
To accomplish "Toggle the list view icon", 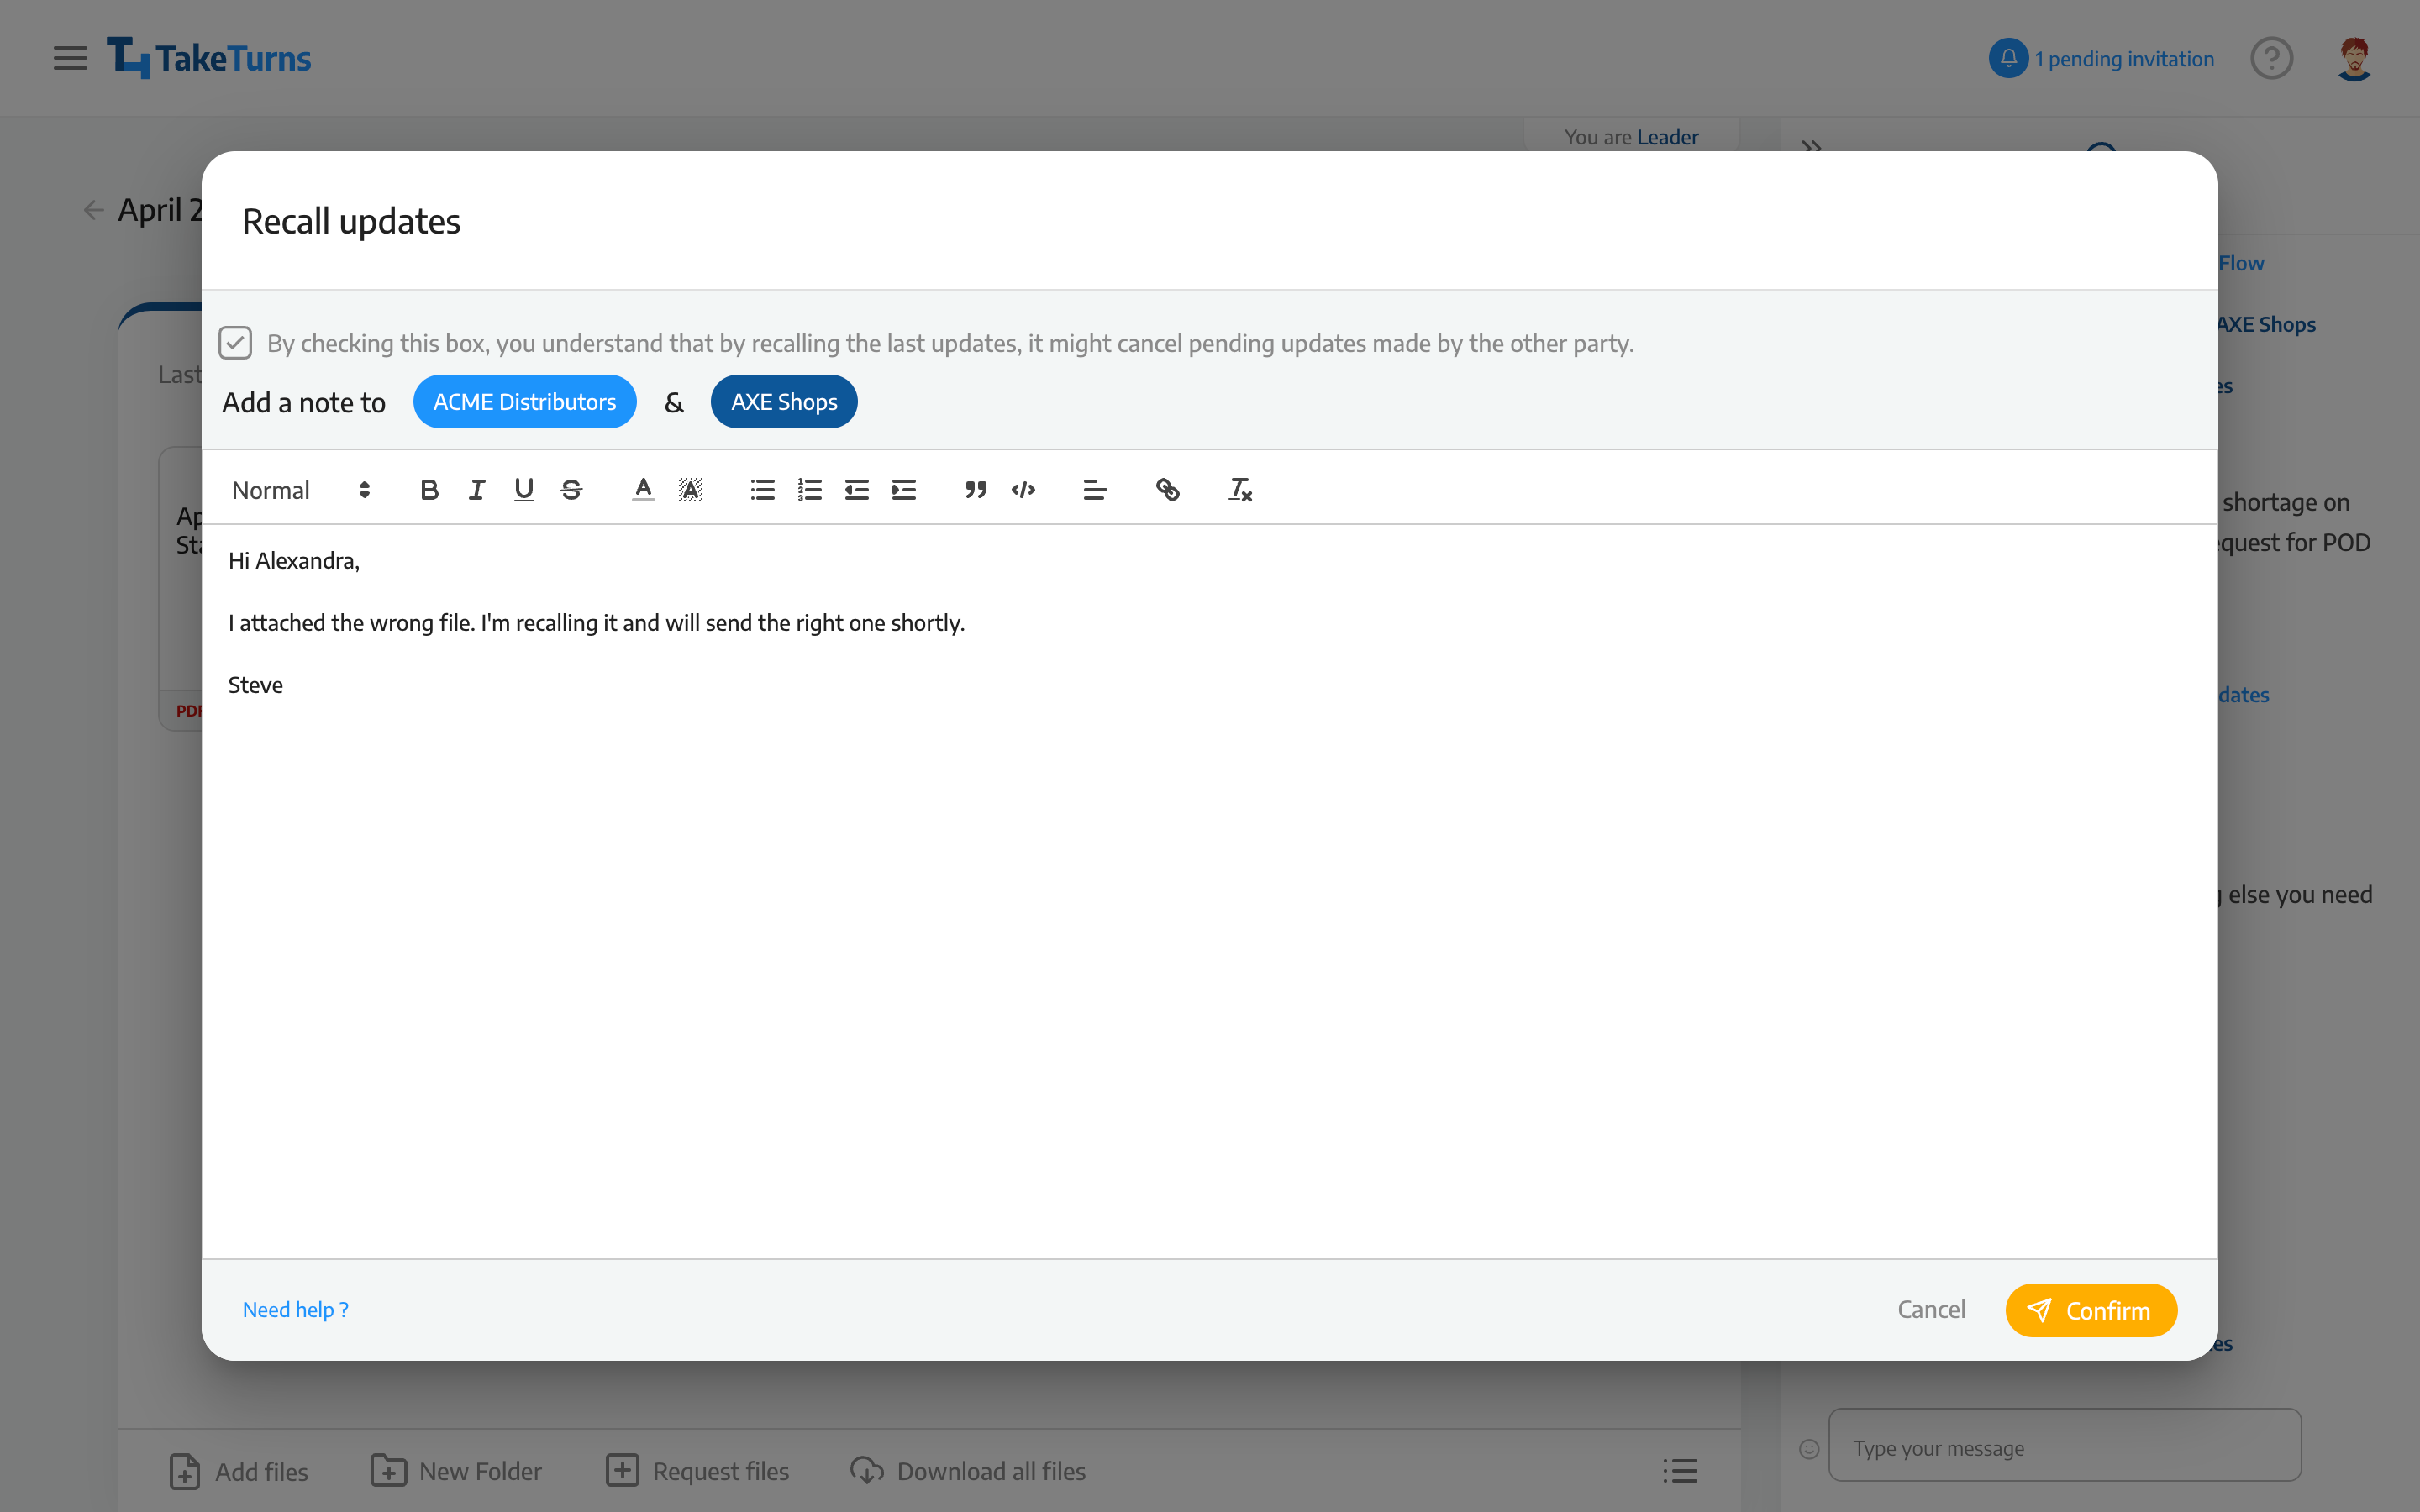I will pos(1680,1470).
